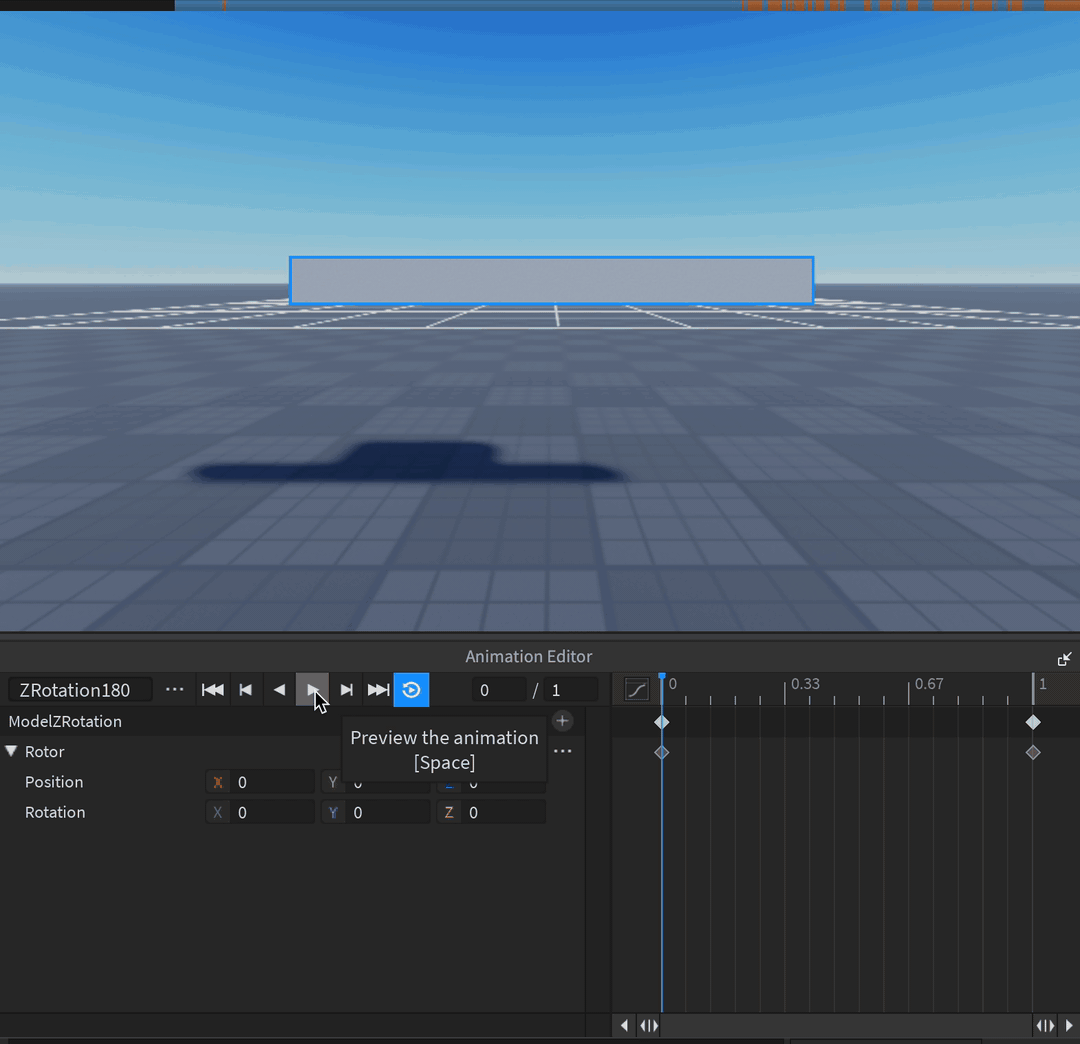Open the Rotor track options menu
Screen dimensions: 1080x1044
[563, 751]
